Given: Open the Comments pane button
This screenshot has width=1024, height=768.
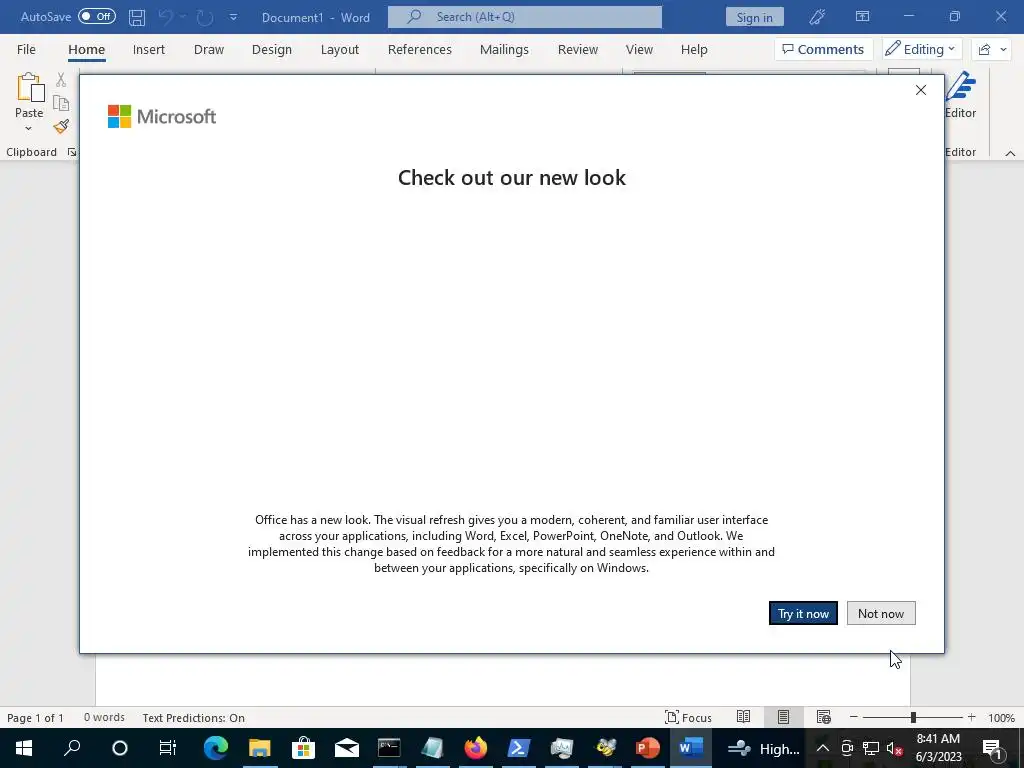Looking at the screenshot, I should pyautogui.click(x=824, y=49).
